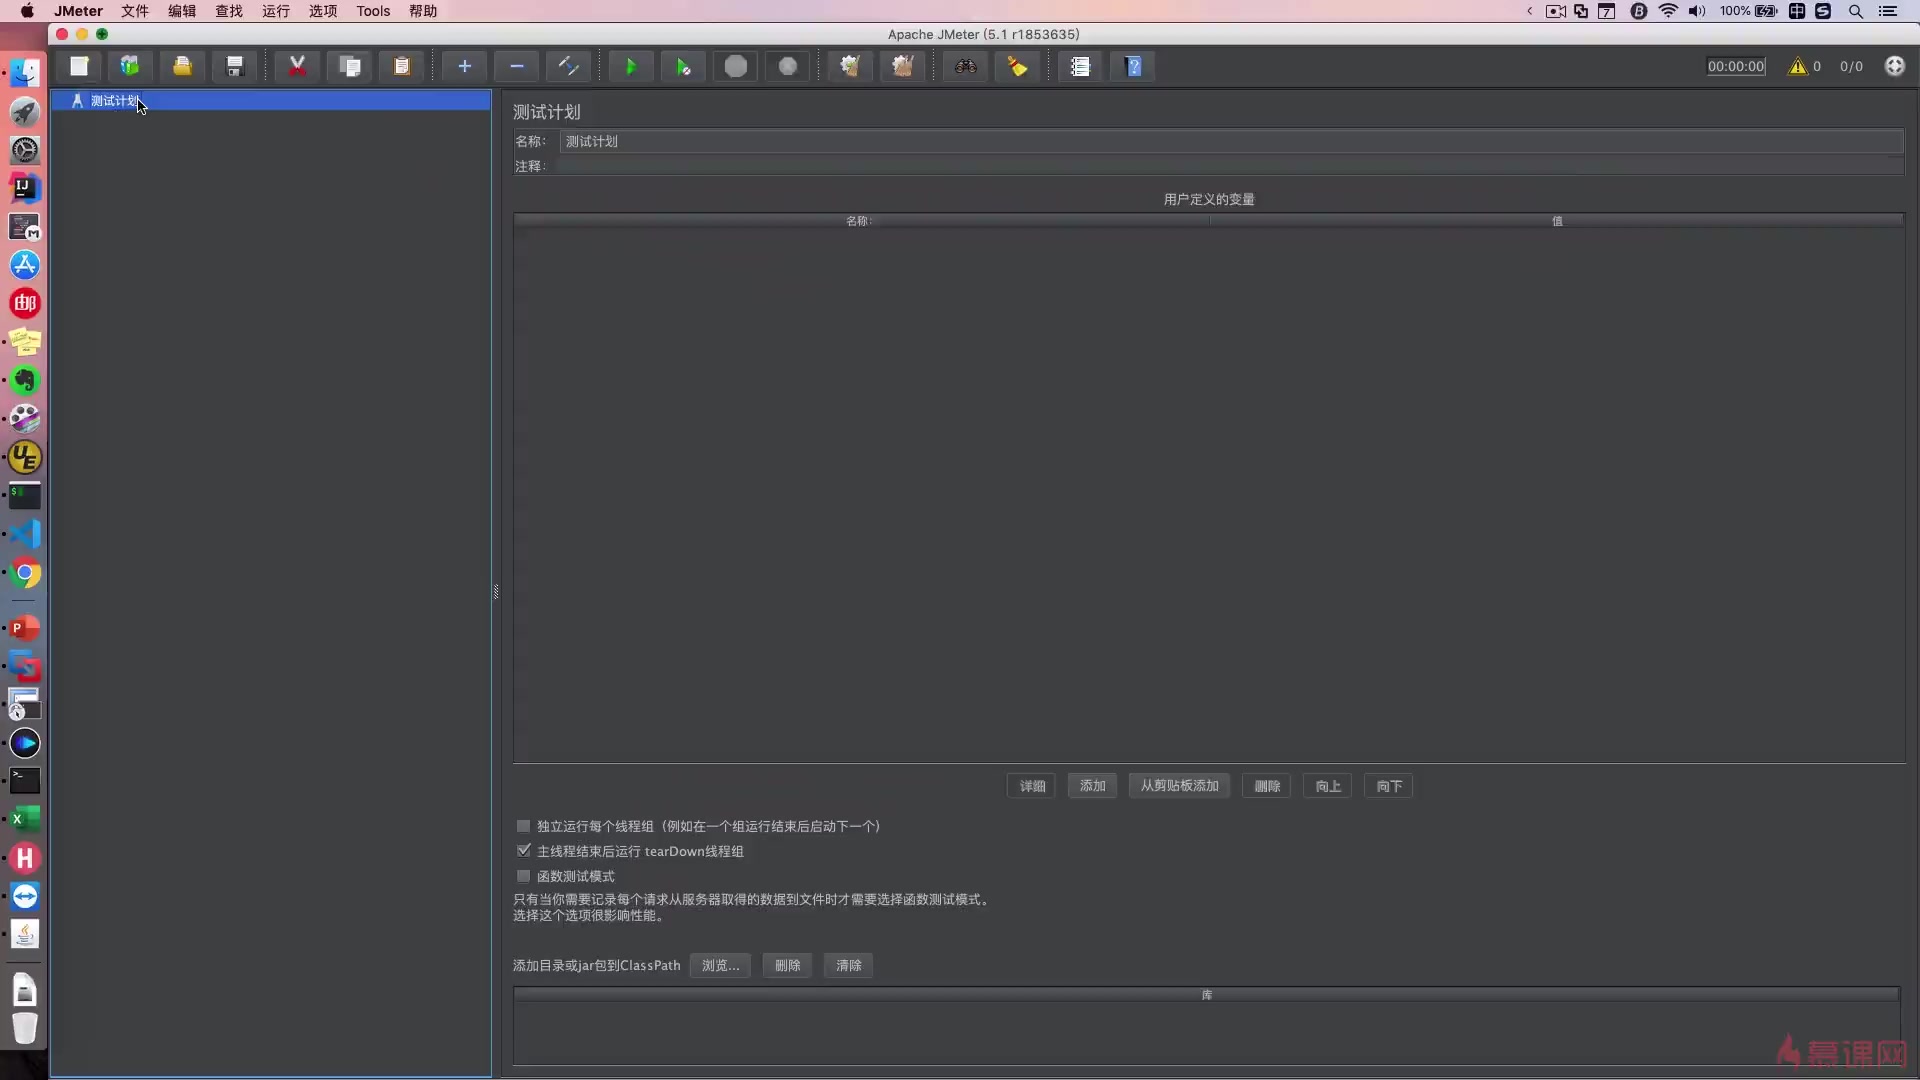This screenshot has height=1080, width=1920.
Task: Open the 帮助 menu
Action: pyautogui.click(x=423, y=11)
